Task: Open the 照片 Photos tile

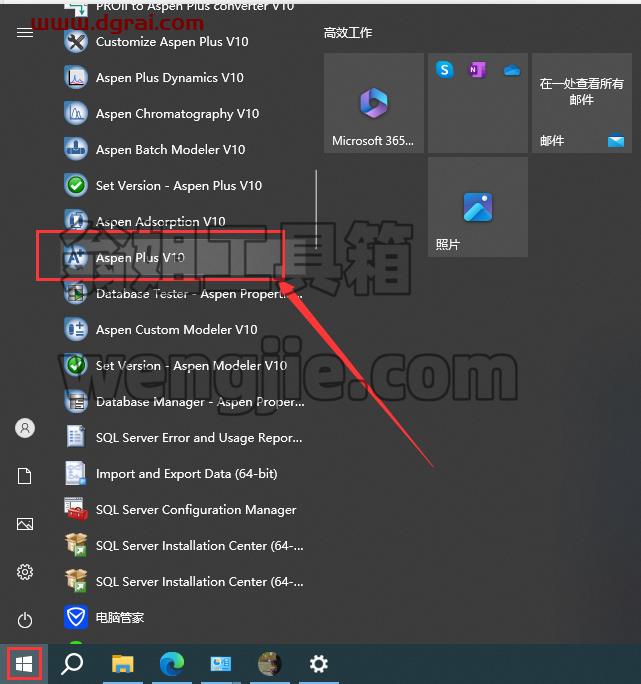Action: click(478, 207)
